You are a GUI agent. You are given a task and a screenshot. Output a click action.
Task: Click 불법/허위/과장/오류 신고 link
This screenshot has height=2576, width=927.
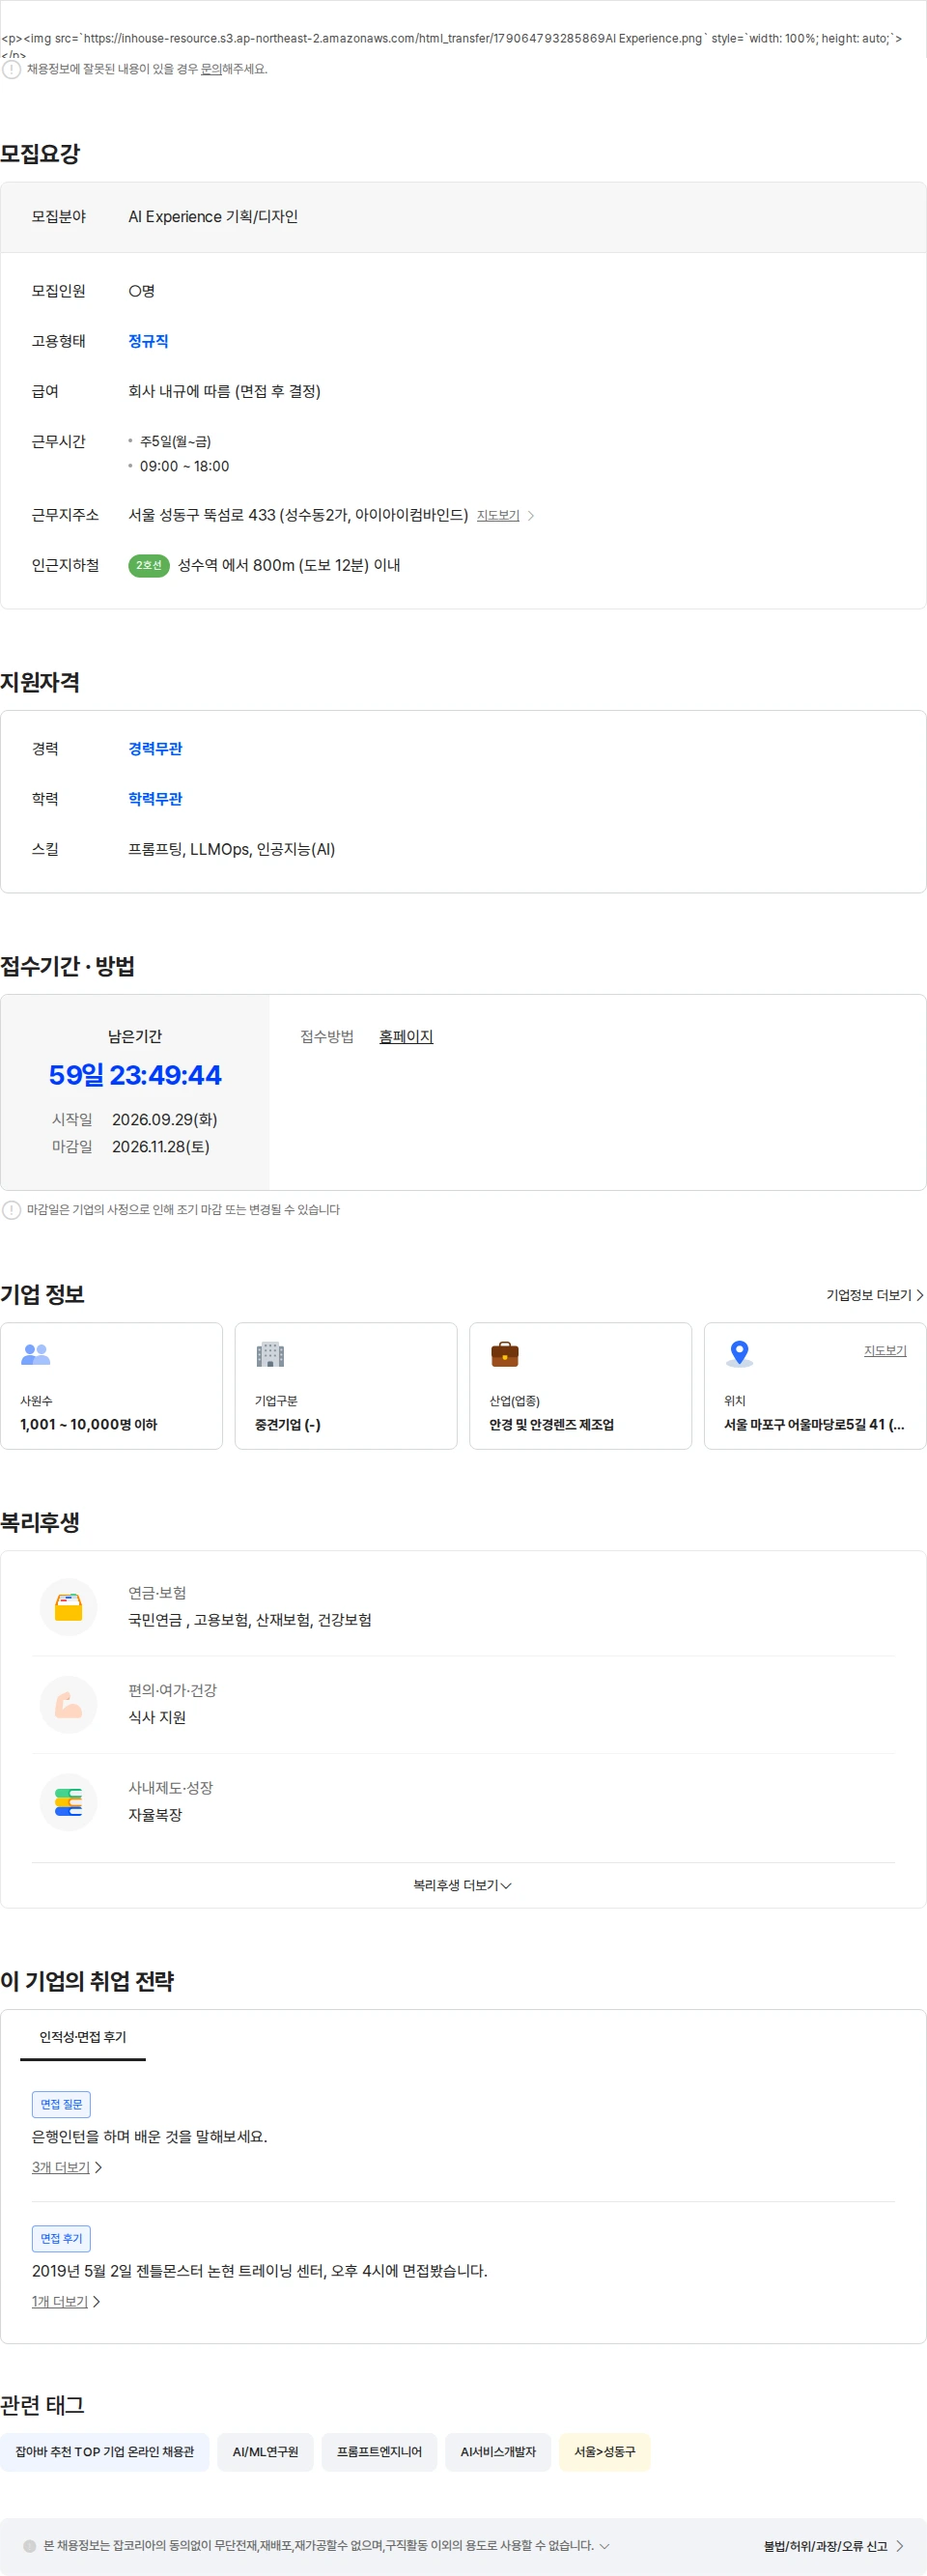pyautogui.click(x=825, y=2546)
